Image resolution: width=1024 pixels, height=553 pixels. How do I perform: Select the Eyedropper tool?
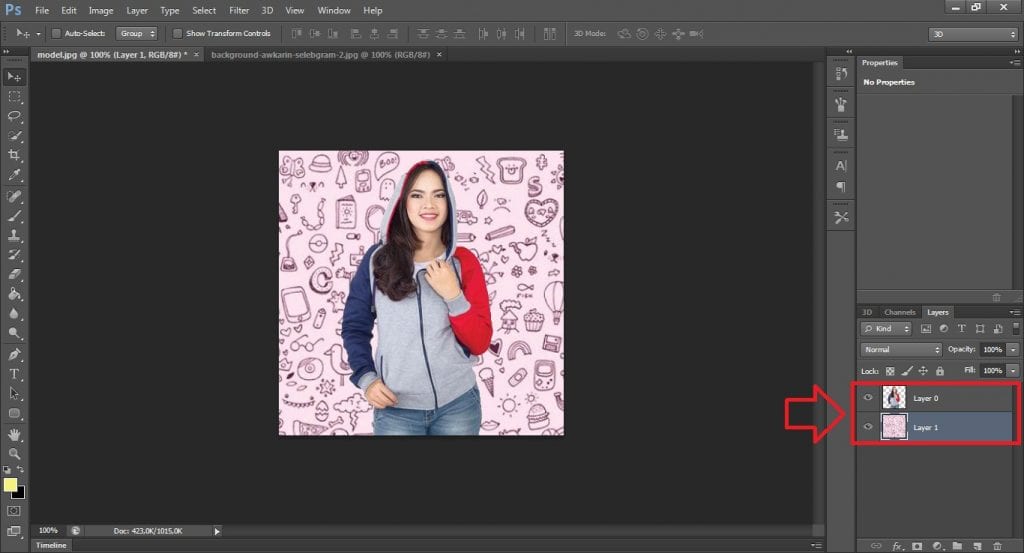click(14, 175)
